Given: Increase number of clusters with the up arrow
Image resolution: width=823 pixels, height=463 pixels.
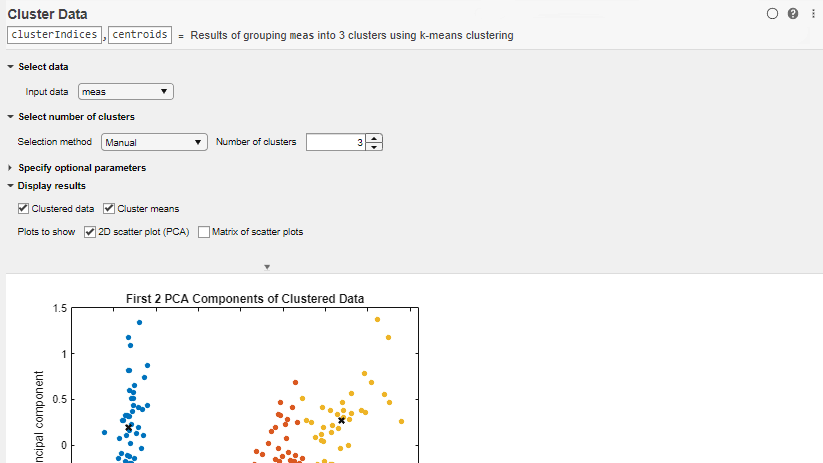Looking at the screenshot, I should click(x=375, y=138).
